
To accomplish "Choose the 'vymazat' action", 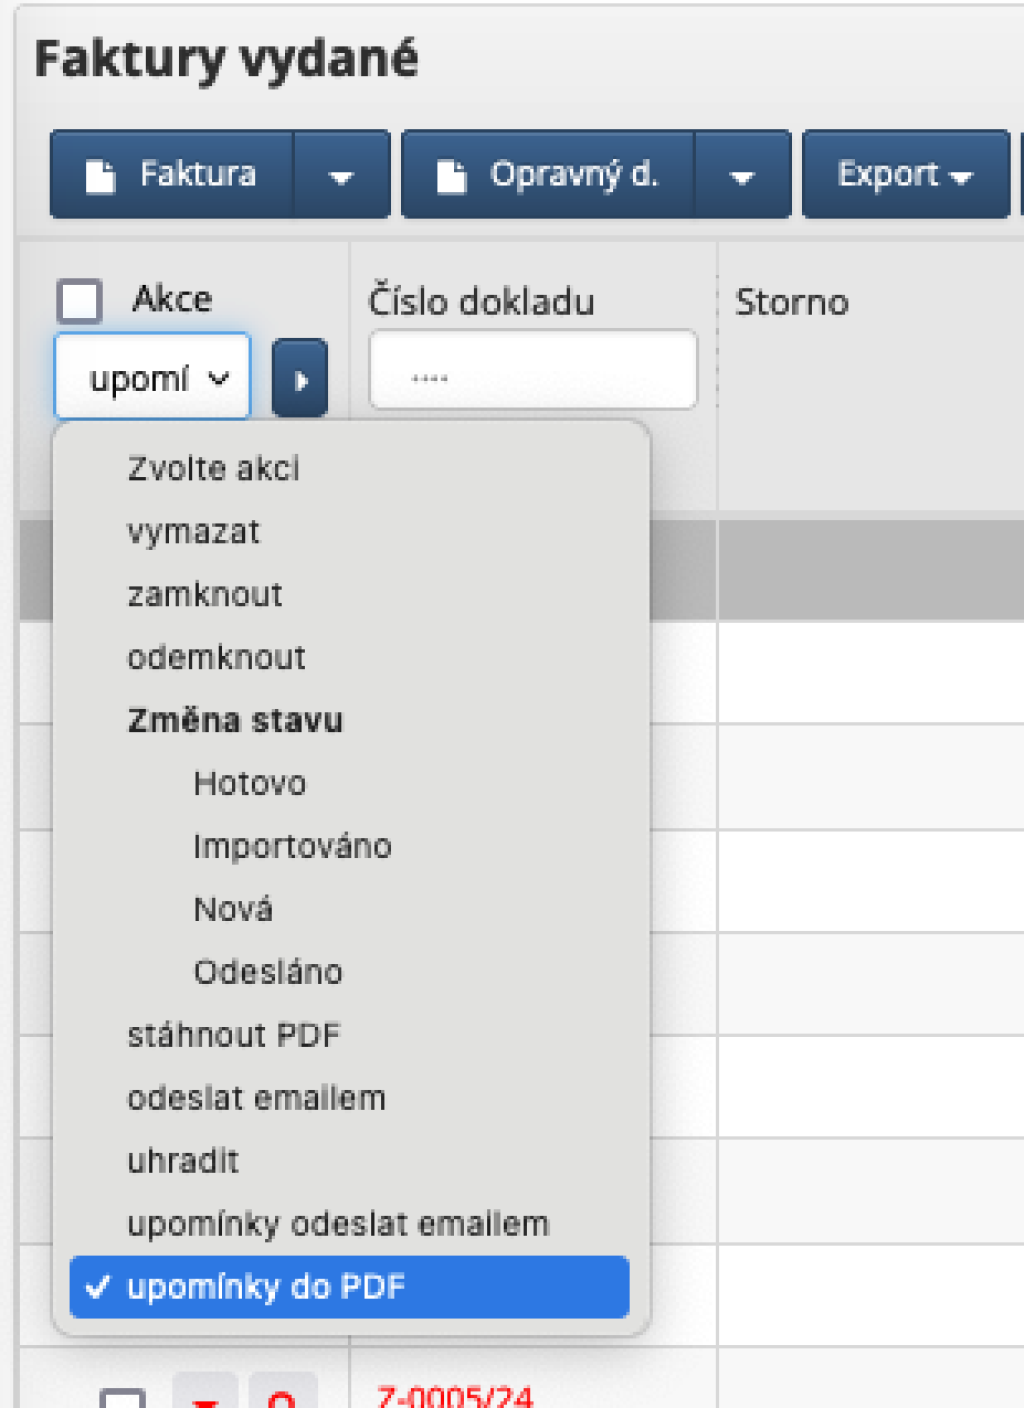I will pos(193,531).
